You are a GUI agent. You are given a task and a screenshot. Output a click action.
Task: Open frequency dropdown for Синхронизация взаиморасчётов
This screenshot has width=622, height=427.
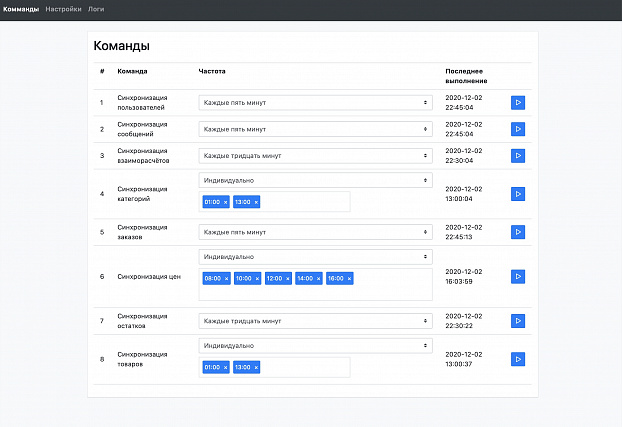(315, 156)
